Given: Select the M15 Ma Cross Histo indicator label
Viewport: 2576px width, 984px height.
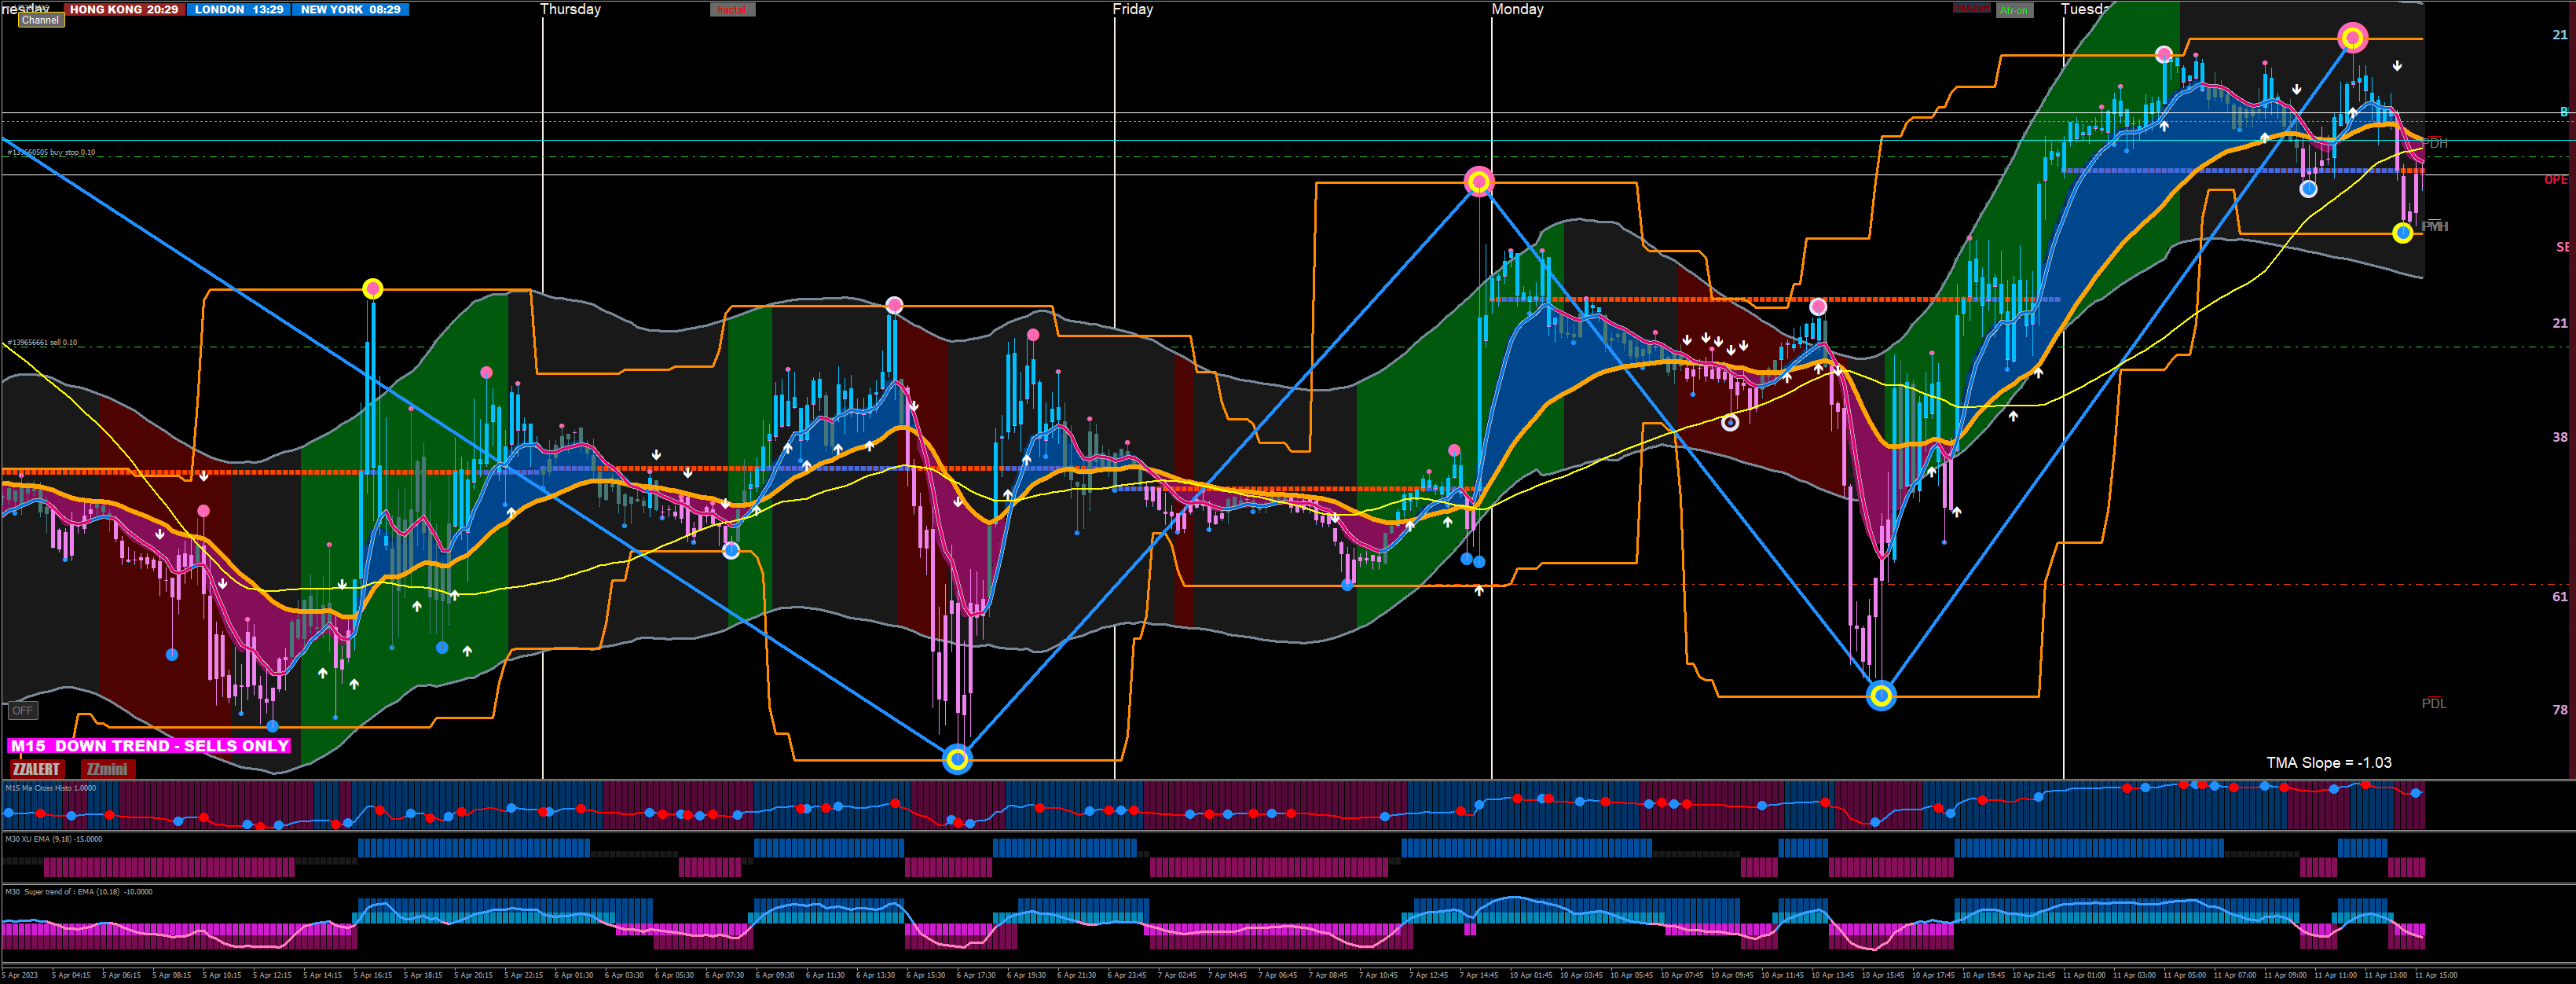Looking at the screenshot, I should 51,788.
